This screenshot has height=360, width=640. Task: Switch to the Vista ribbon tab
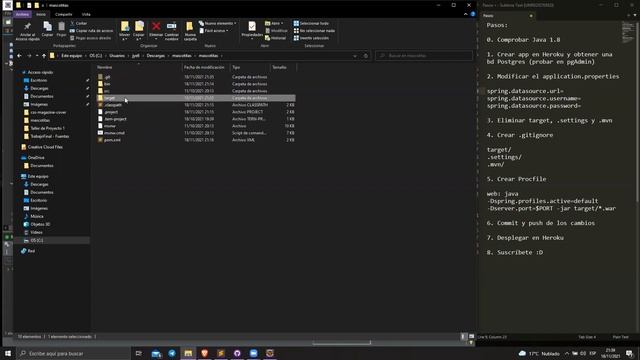(86, 14)
